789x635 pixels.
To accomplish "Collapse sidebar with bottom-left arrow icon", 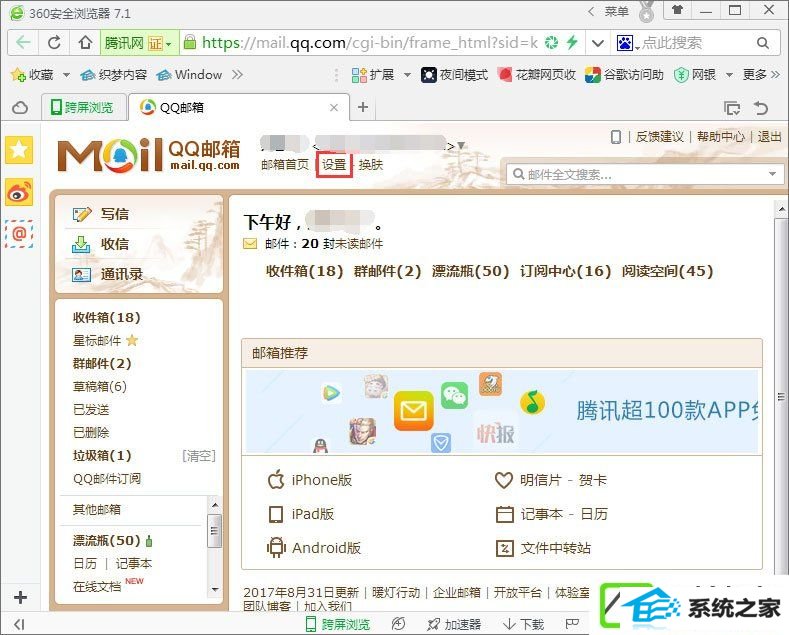I will 19,624.
